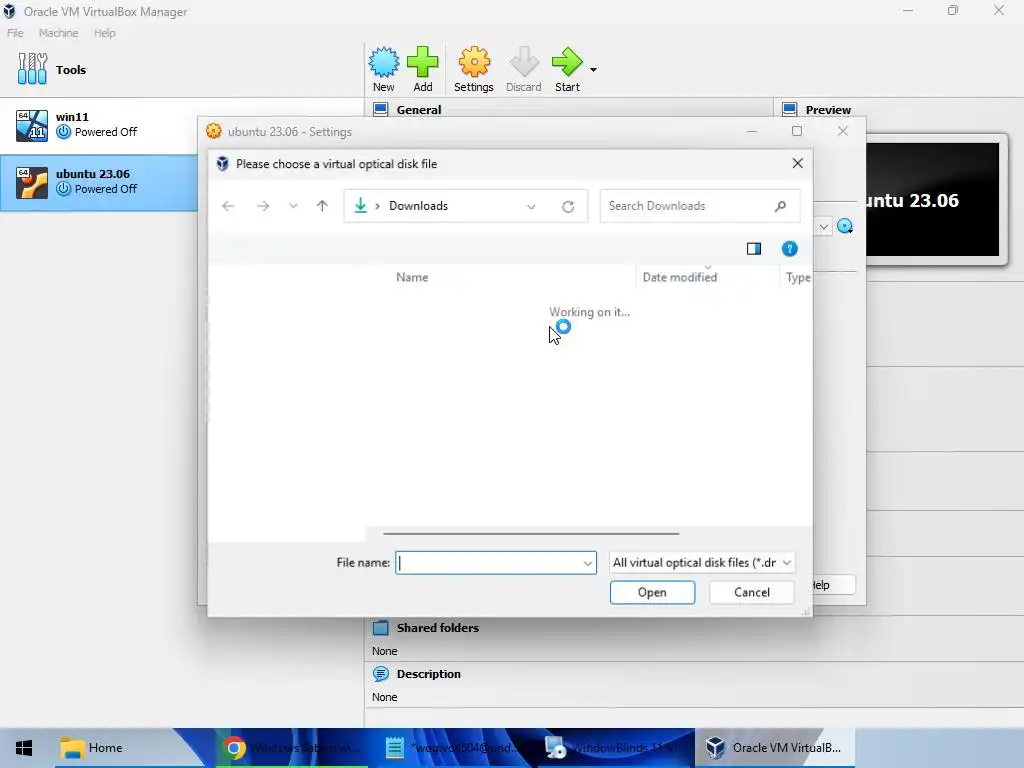
Task: Select the ubuntu 23.06 virtual machine
Action: coord(99,183)
